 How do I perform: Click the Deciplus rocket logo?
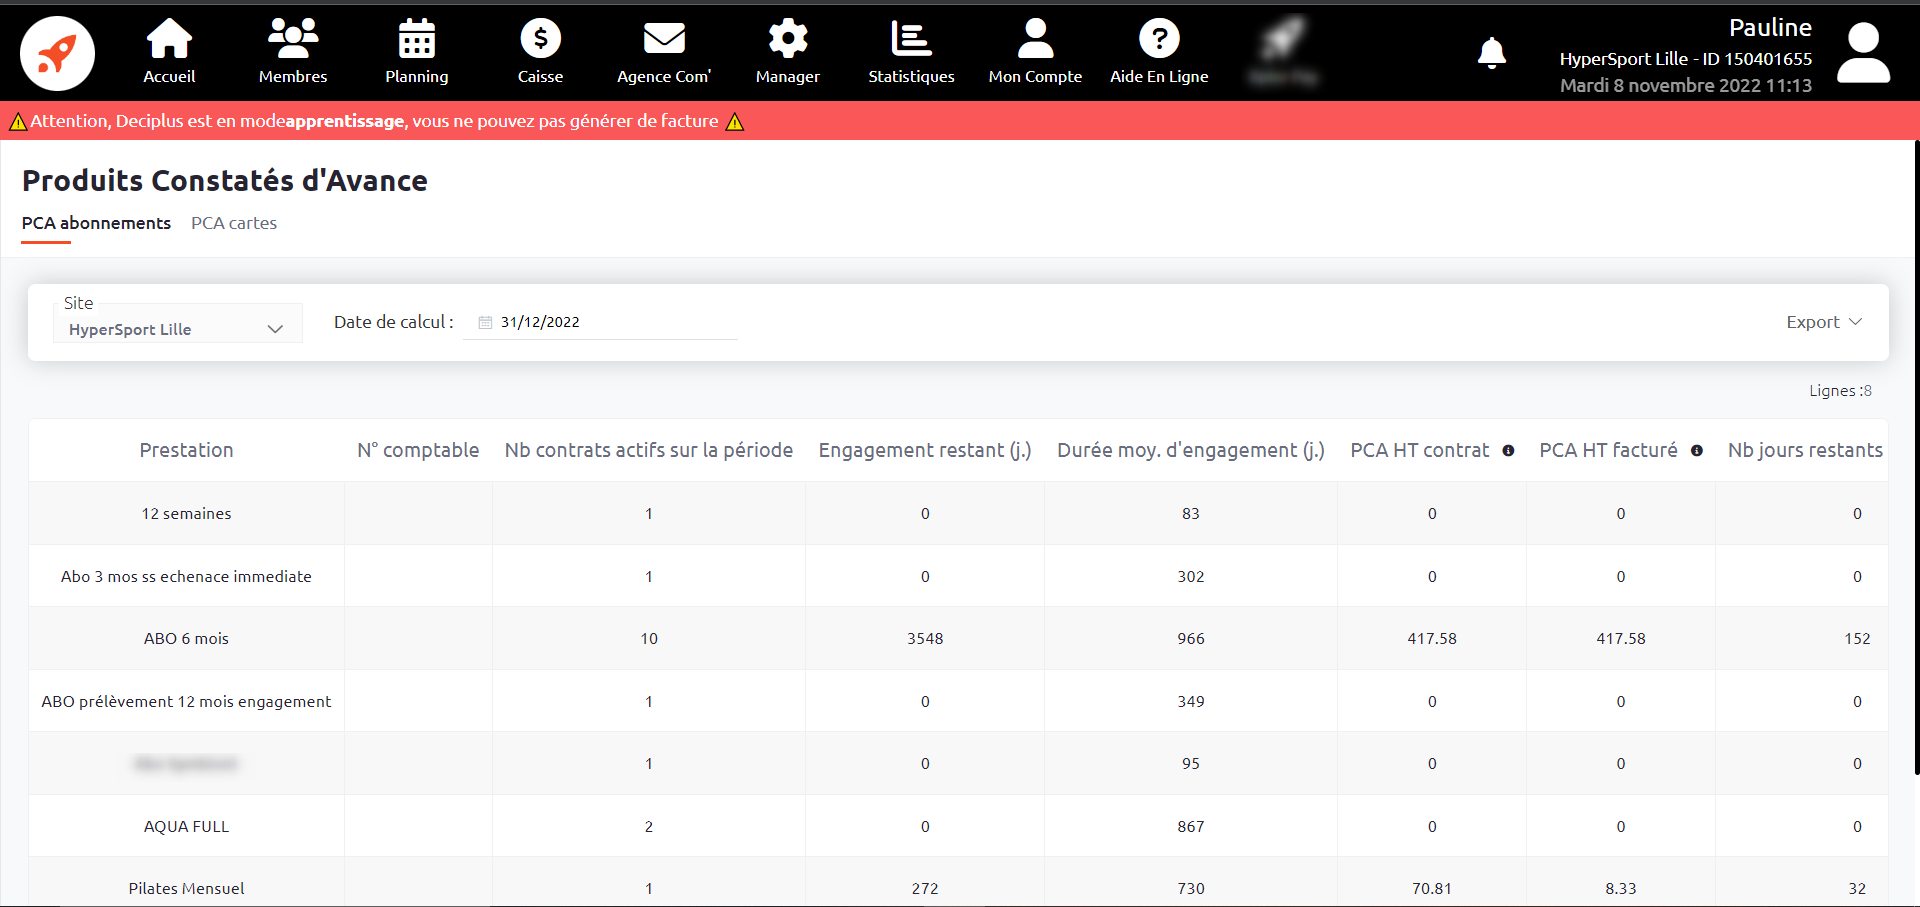58,53
